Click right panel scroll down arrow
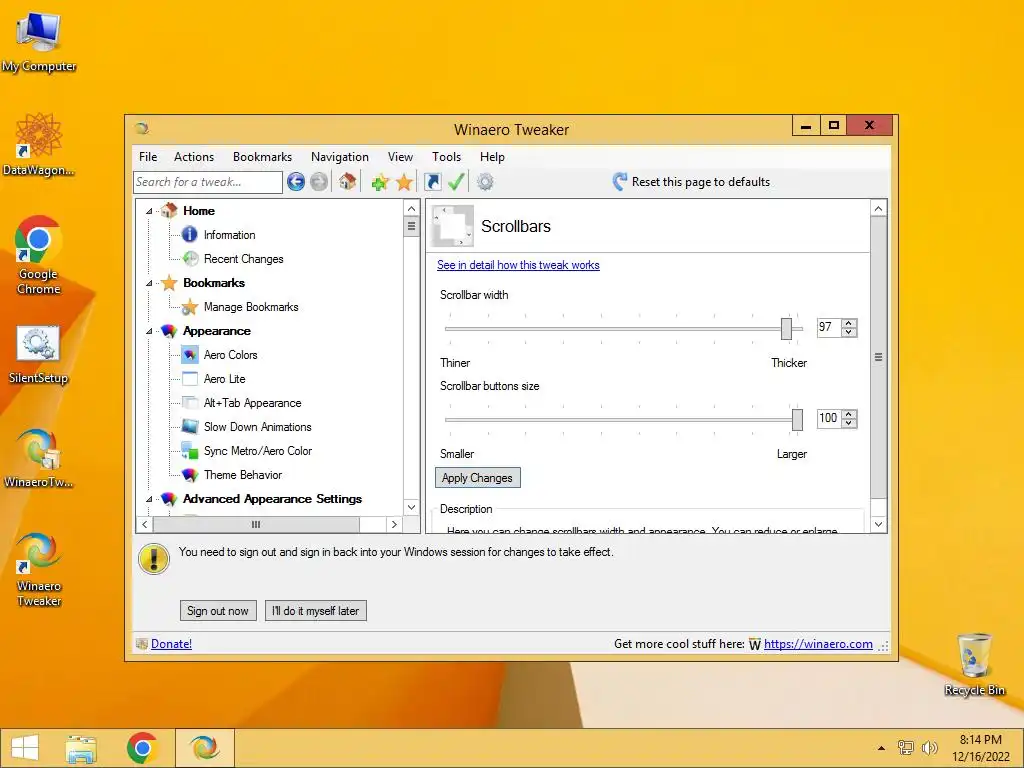The image size is (1024, 768). (878, 524)
